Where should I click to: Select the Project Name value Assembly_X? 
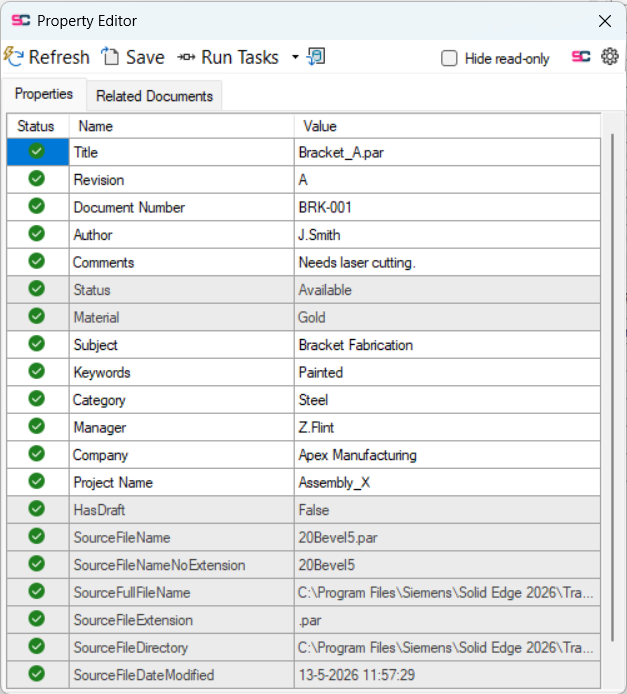coord(447,482)
